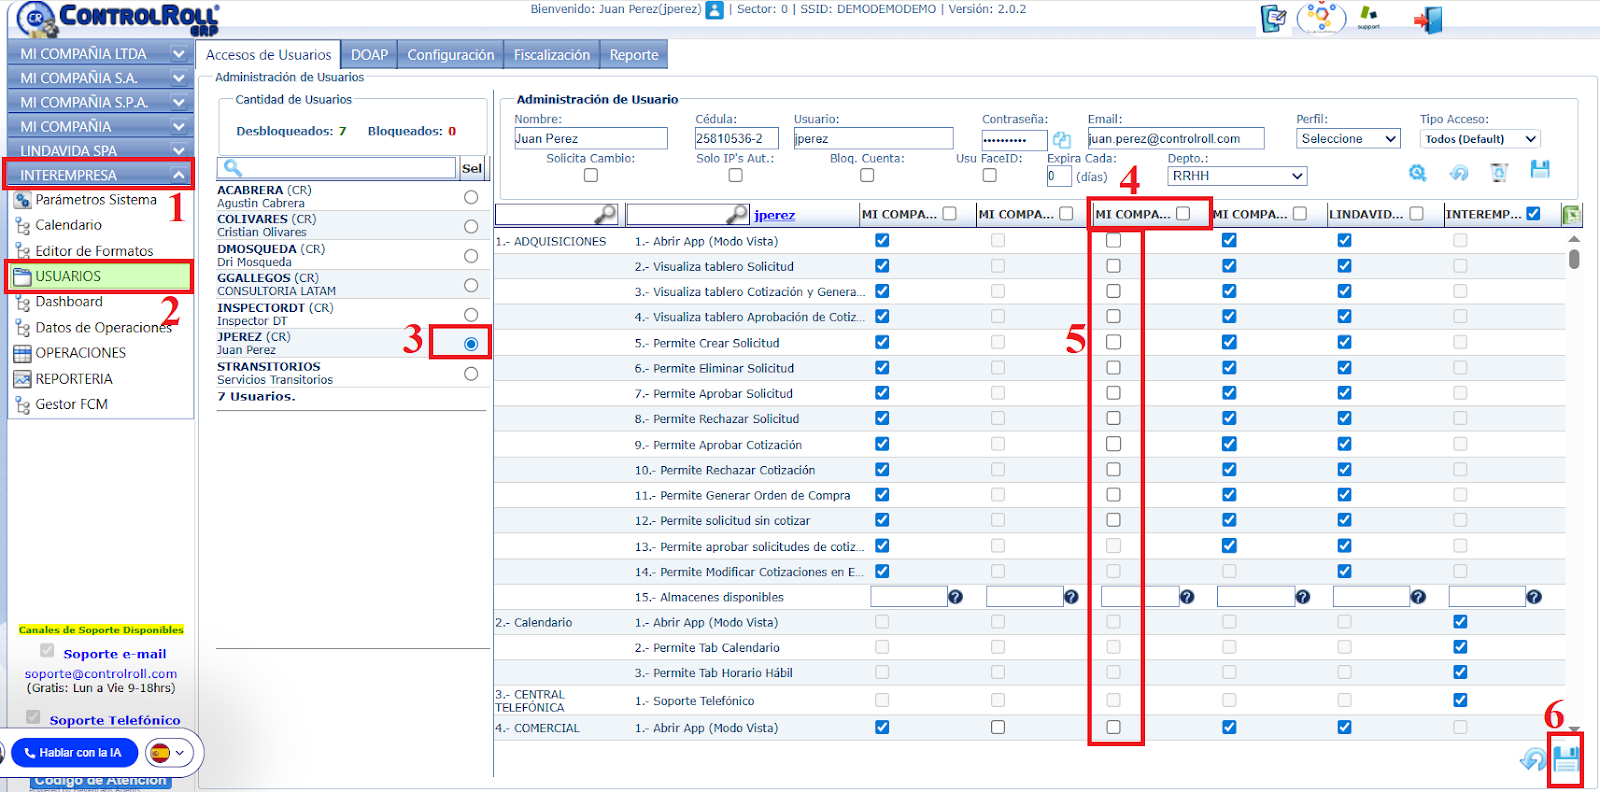Click the permissions grid vertical scrollbar

pyautogui.click(x=1574, y=260)
